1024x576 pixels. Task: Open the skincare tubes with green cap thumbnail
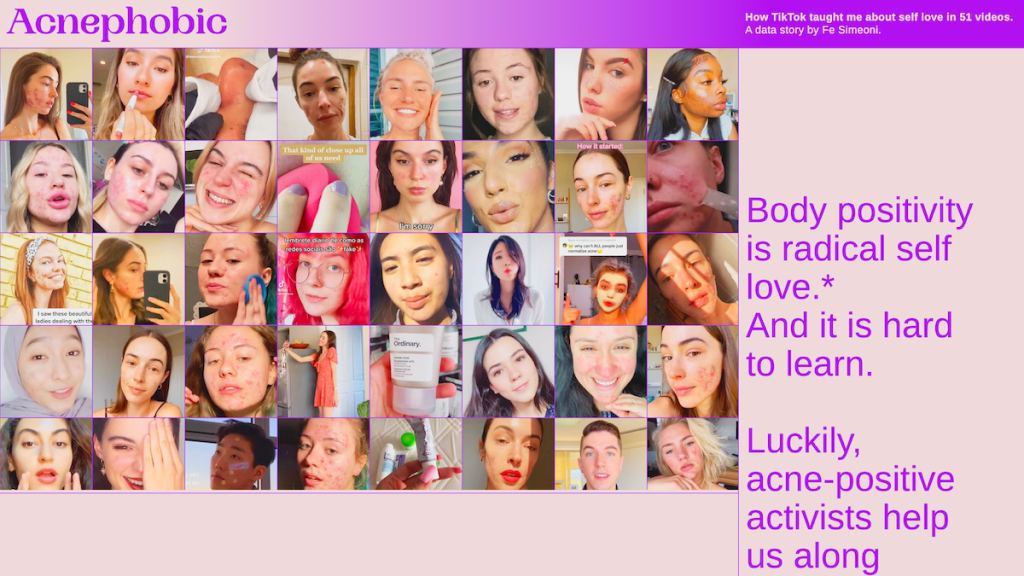point(415,454)
